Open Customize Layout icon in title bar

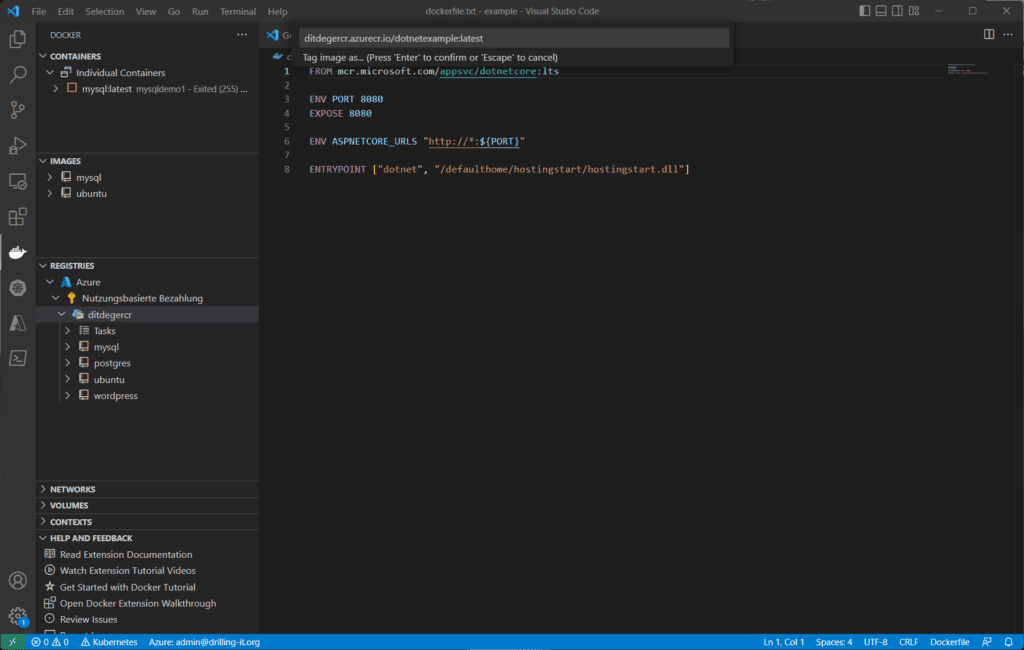point(914,11)
